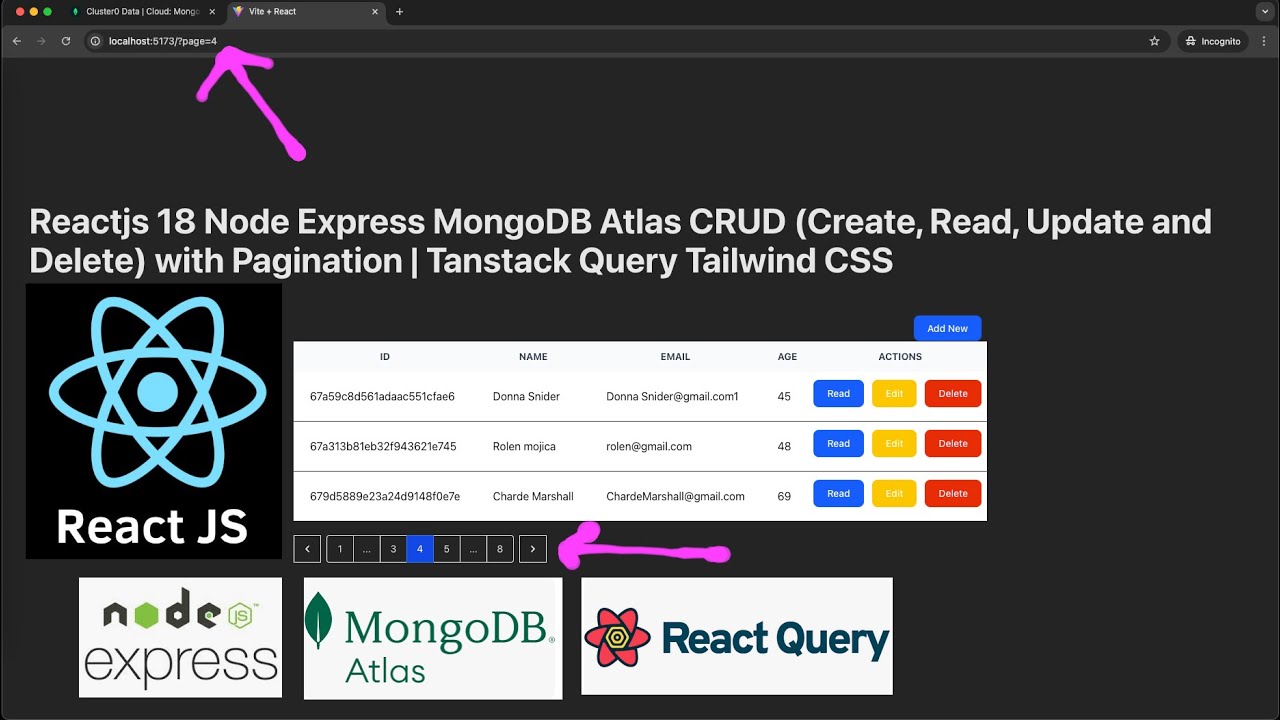The image size is (1280, 720).
Task: Go to next page with right chevron
Action: pyautogui.click(x=533, y=549)
